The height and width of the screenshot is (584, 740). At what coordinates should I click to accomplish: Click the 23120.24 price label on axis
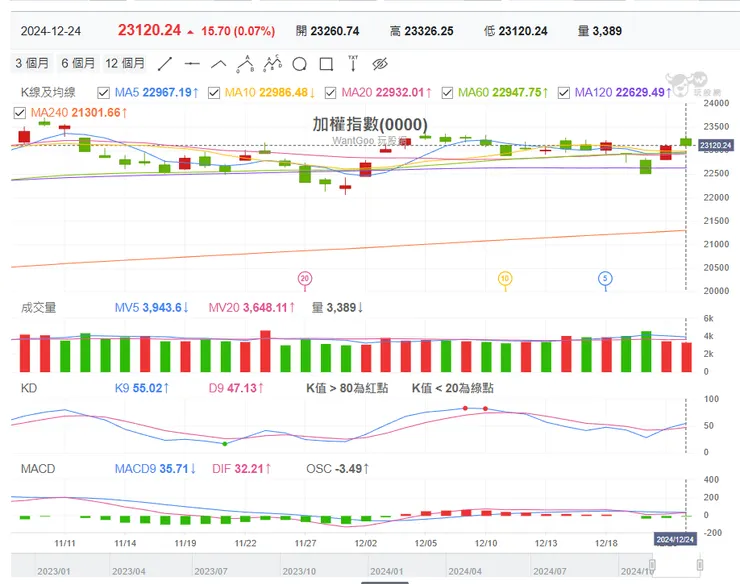click(716, 145)
